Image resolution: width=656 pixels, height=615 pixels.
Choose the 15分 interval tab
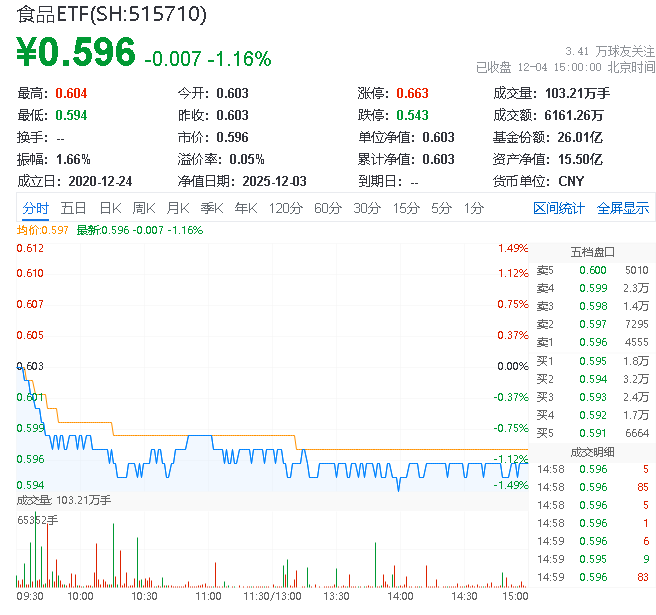point(405,208)
